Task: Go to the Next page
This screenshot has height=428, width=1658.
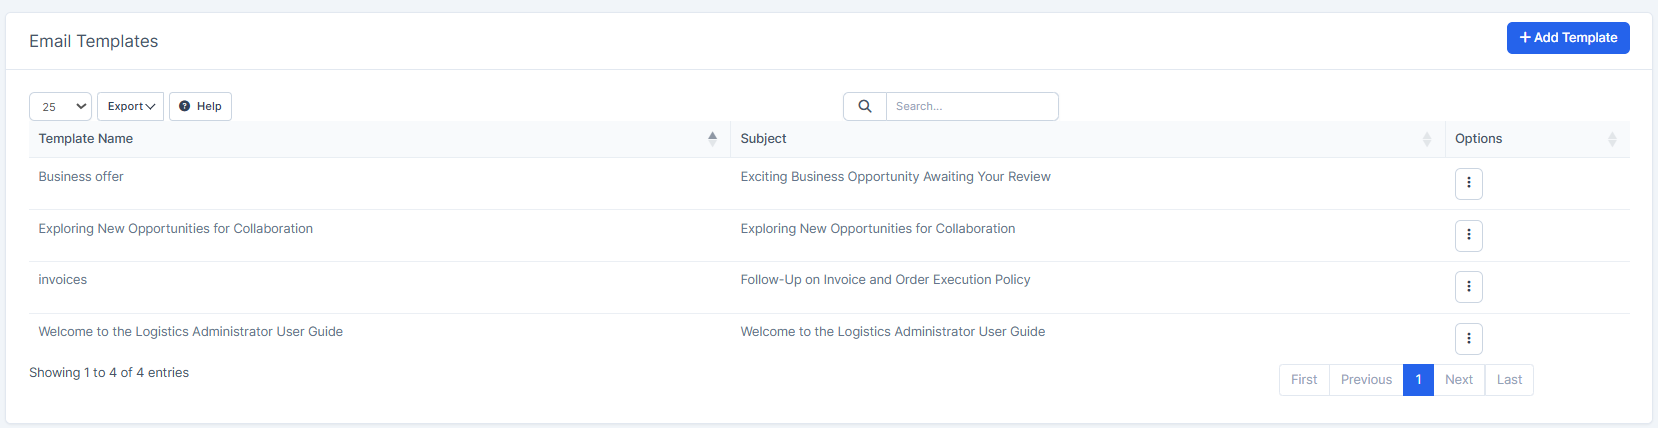Action: click(x=1458, y=380)
